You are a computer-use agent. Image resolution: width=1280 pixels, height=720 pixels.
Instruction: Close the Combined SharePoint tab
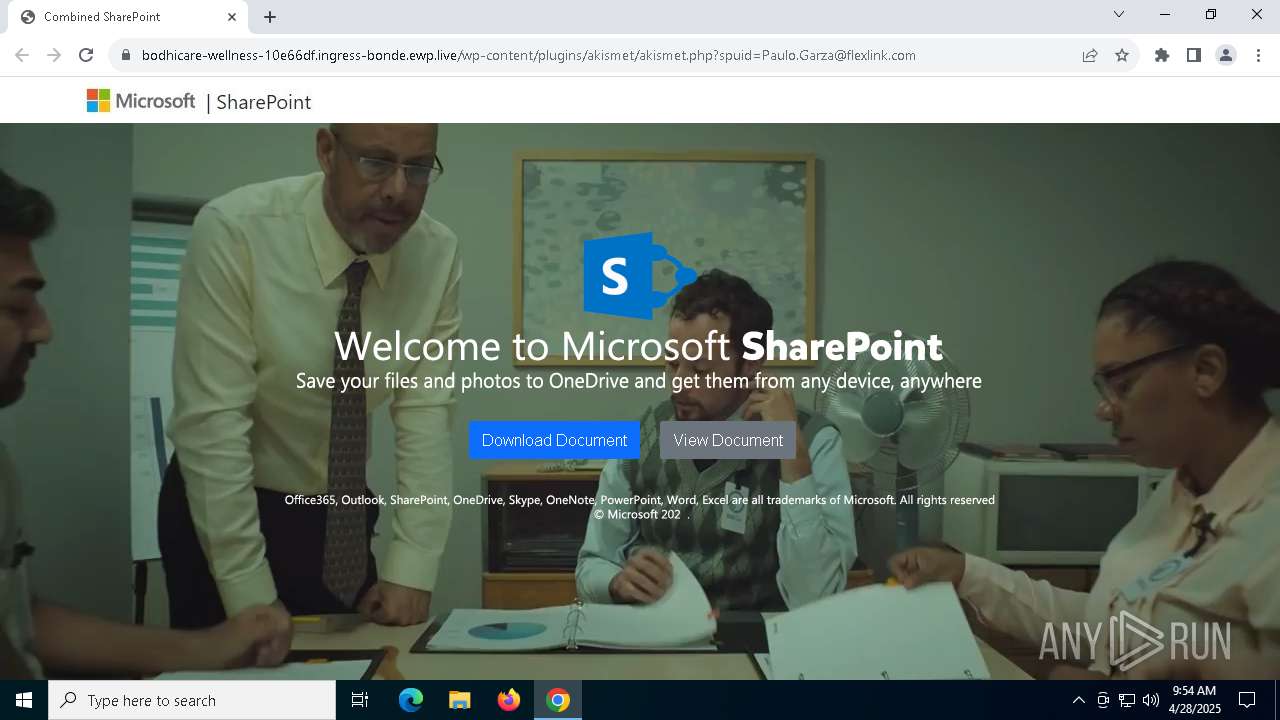[x=232, y=17]
